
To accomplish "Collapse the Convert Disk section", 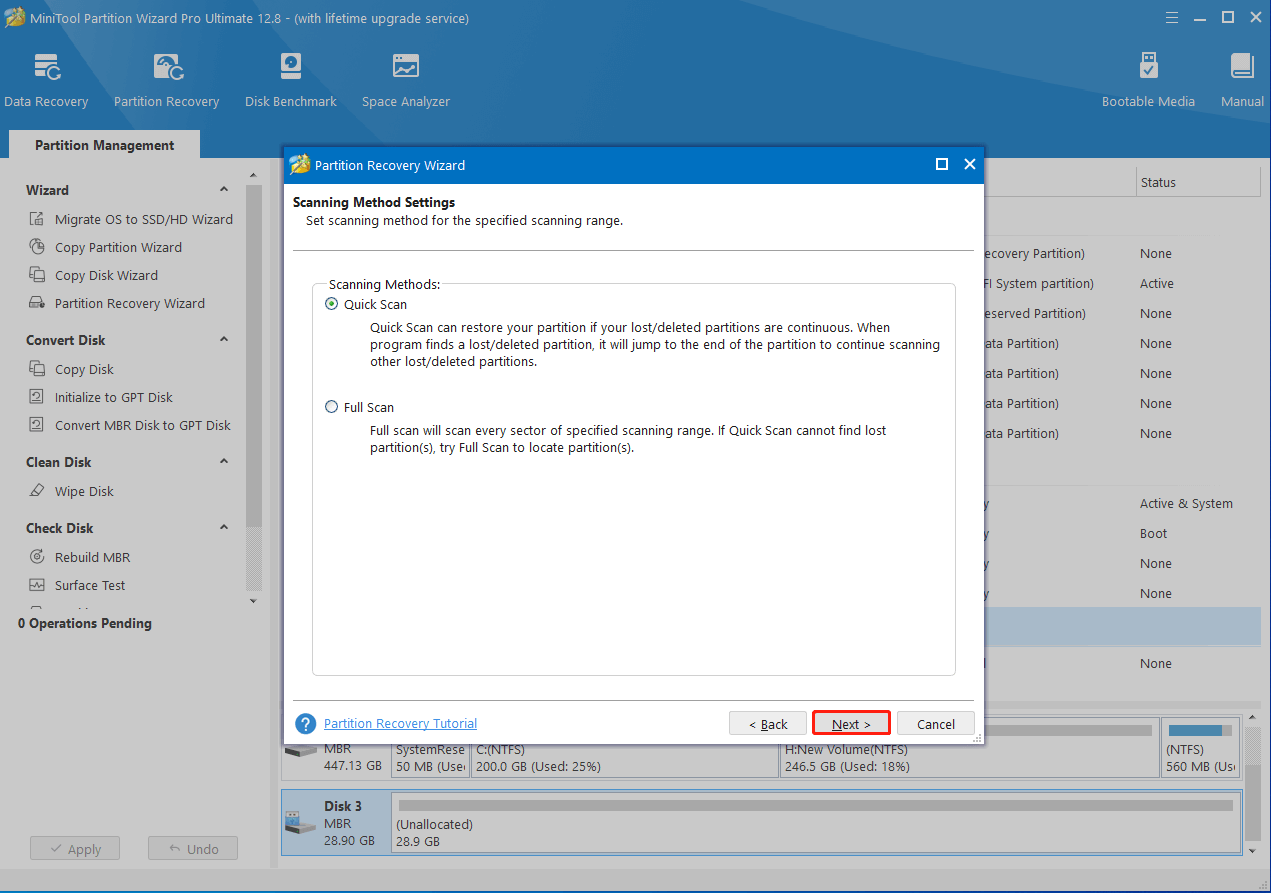I will (x=224, y=339).
